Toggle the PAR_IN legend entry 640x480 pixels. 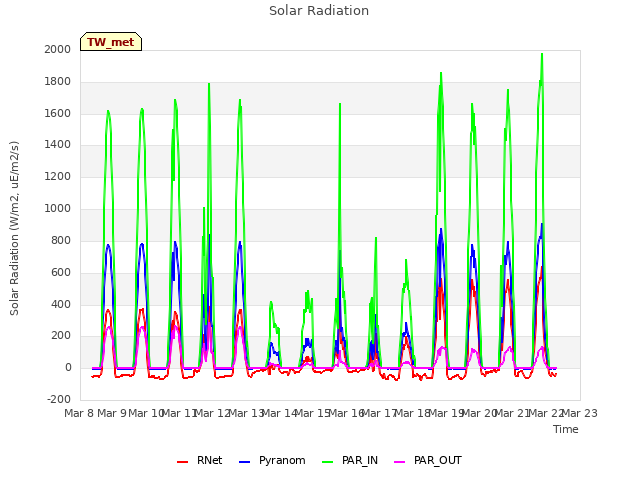point(350,461)
